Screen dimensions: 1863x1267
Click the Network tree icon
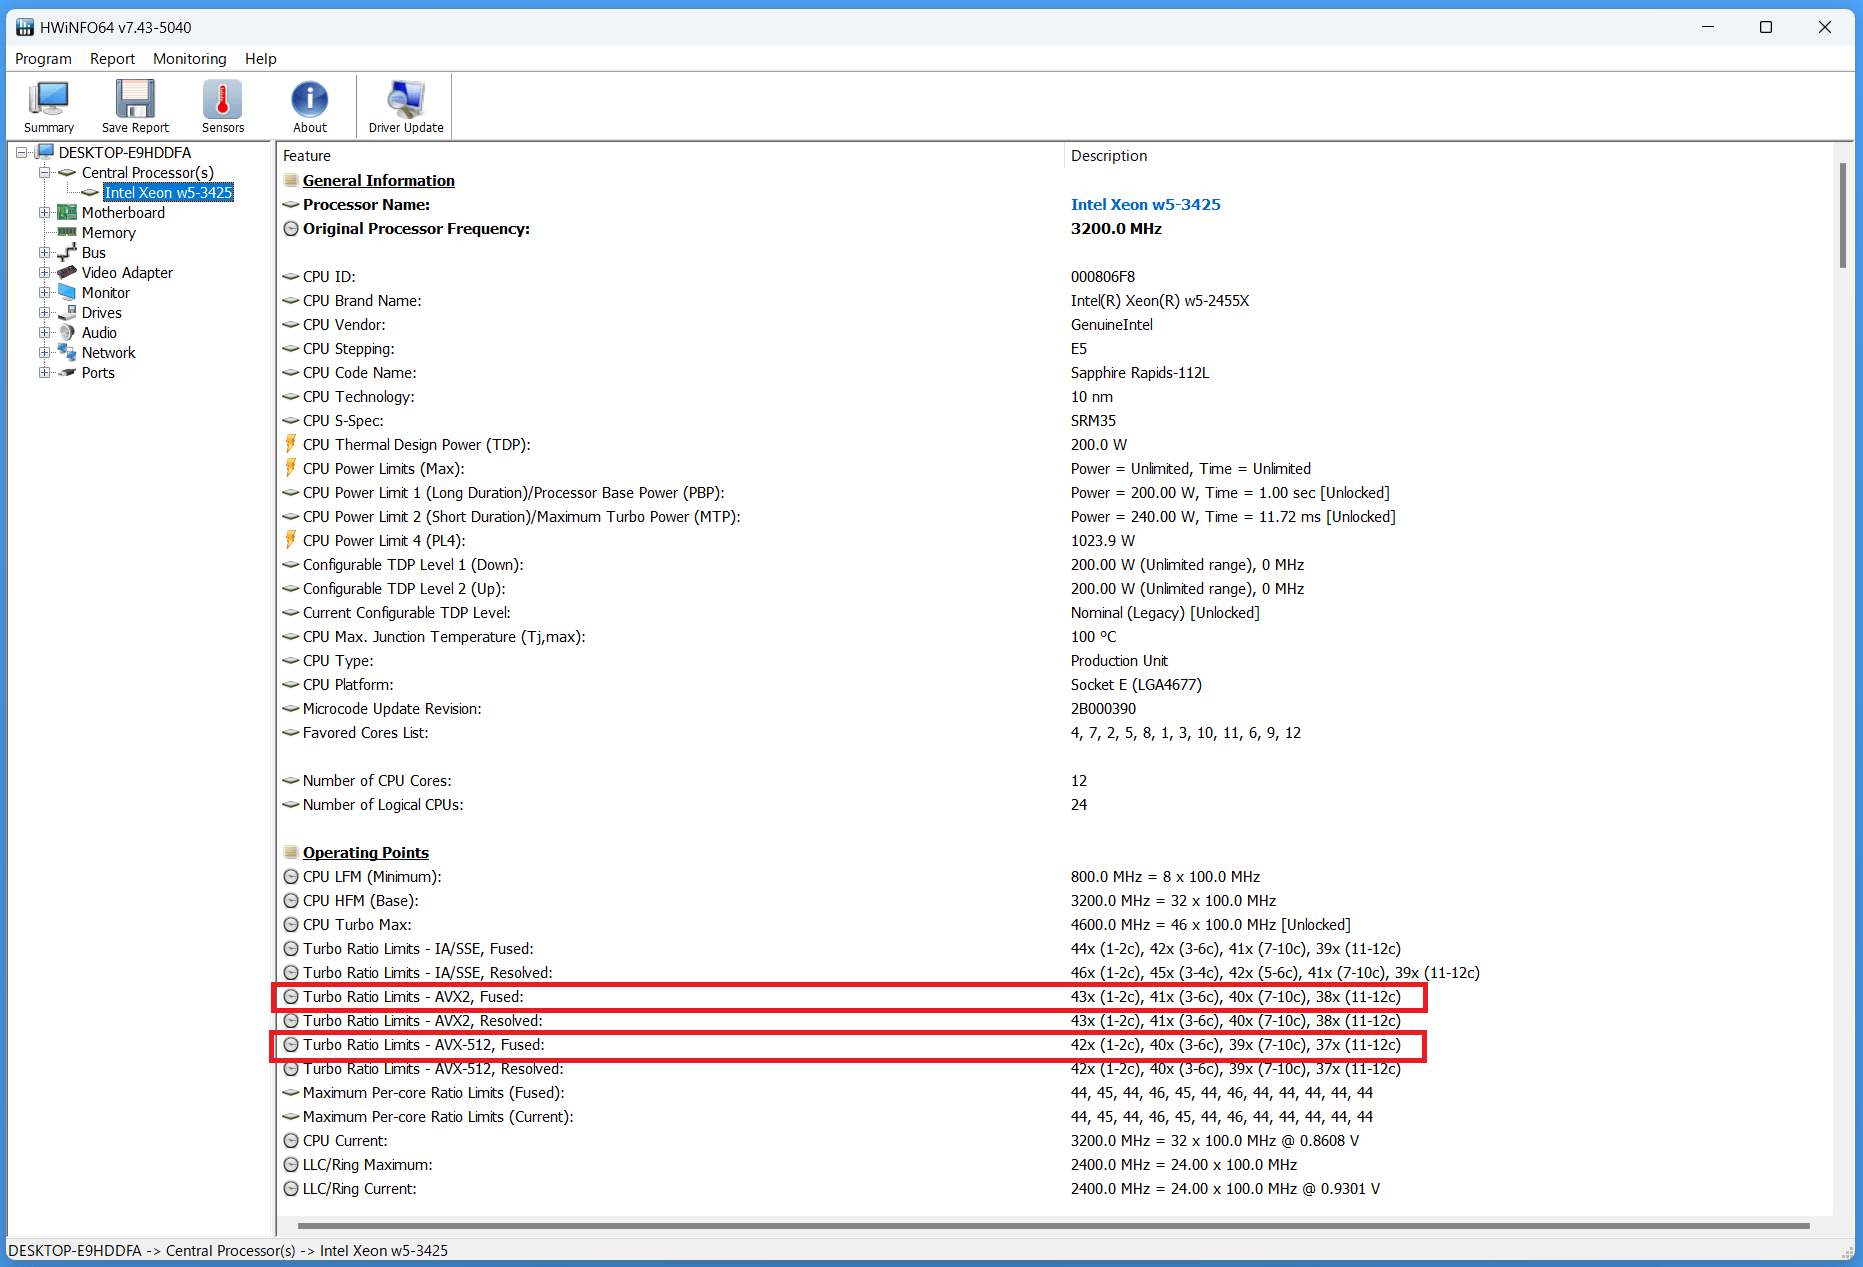[67, 352]
